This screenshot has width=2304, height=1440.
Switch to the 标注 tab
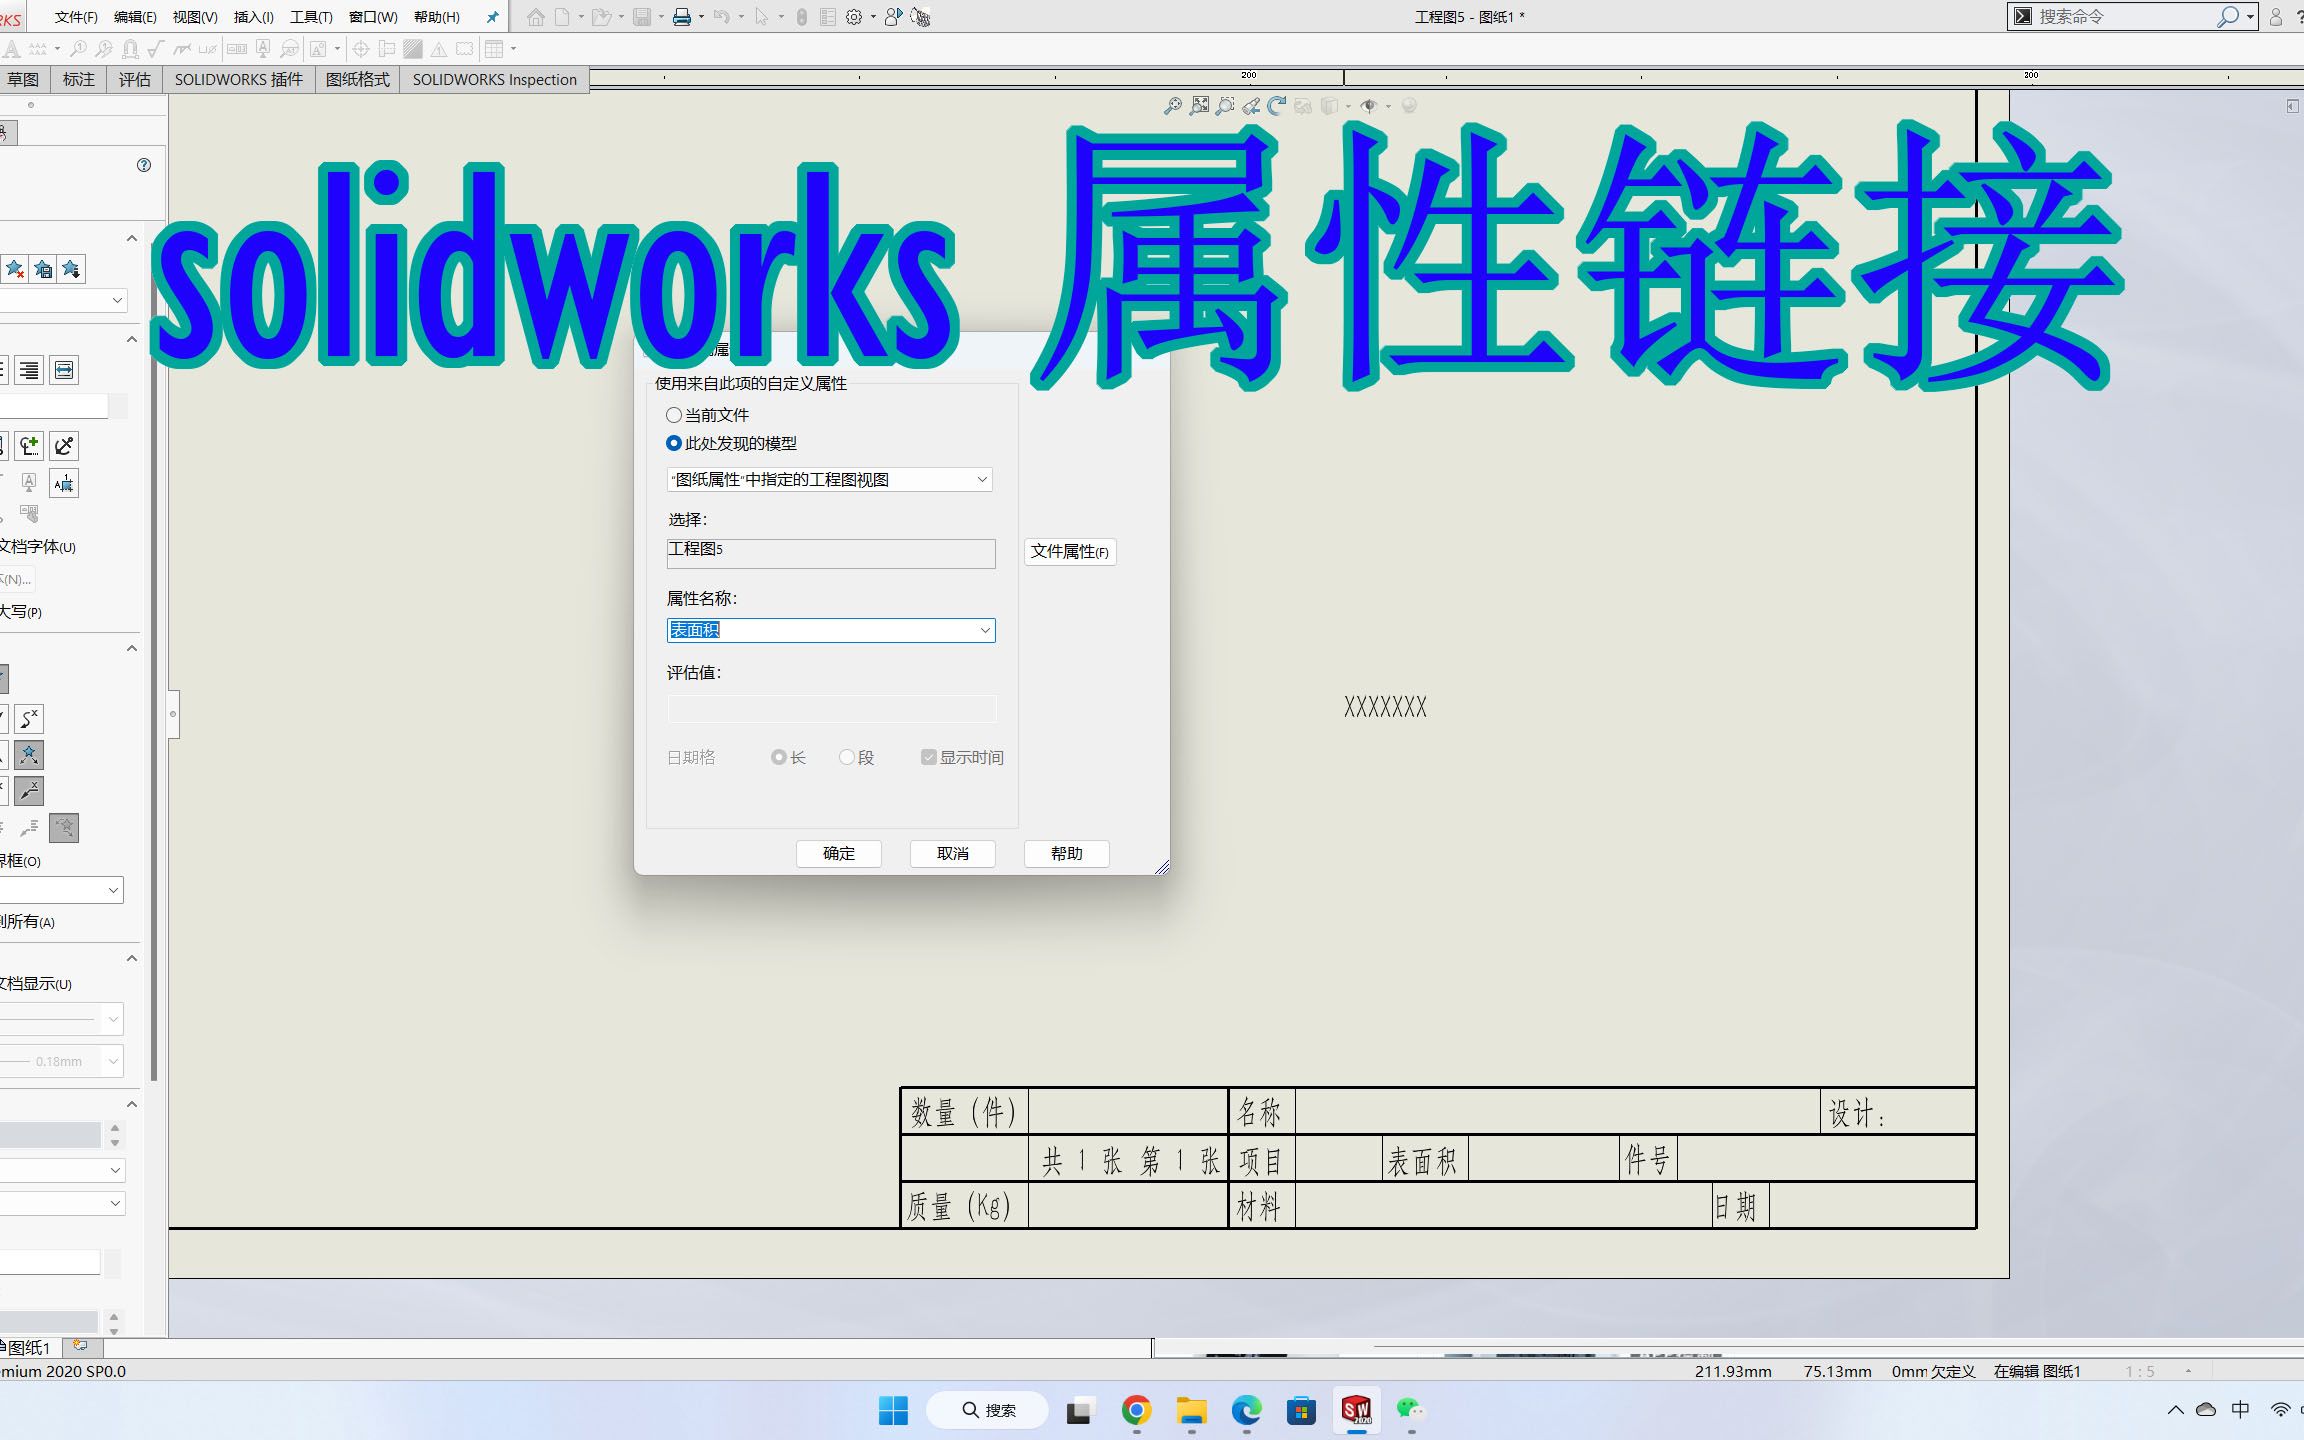coord(79,80)
